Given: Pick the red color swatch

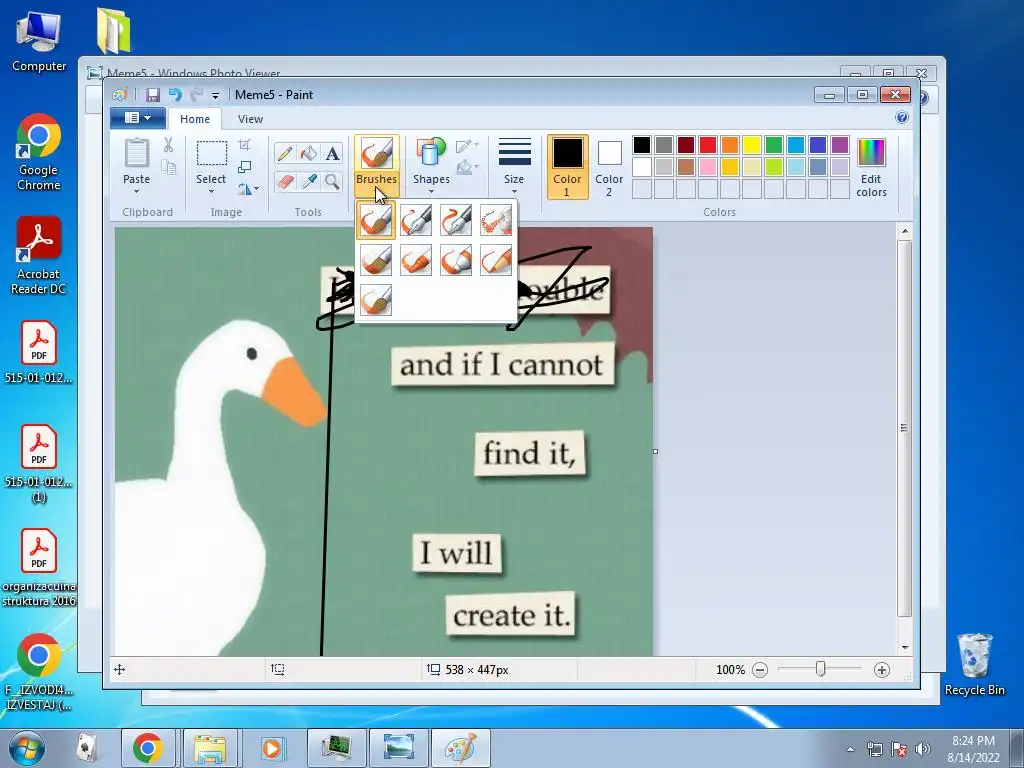Looking at the screenshot, I should pyautogui.click(x=708, y=144).
